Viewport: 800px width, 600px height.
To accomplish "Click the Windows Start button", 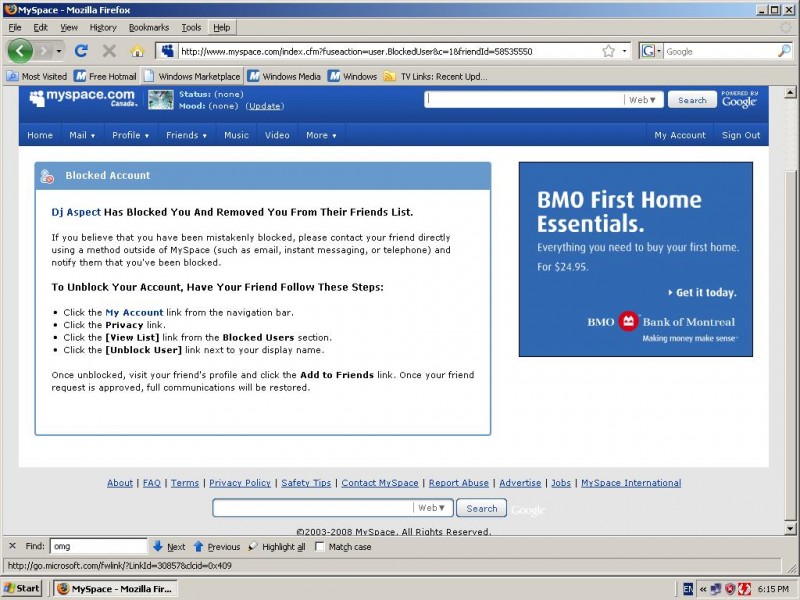I will (22, 588).
